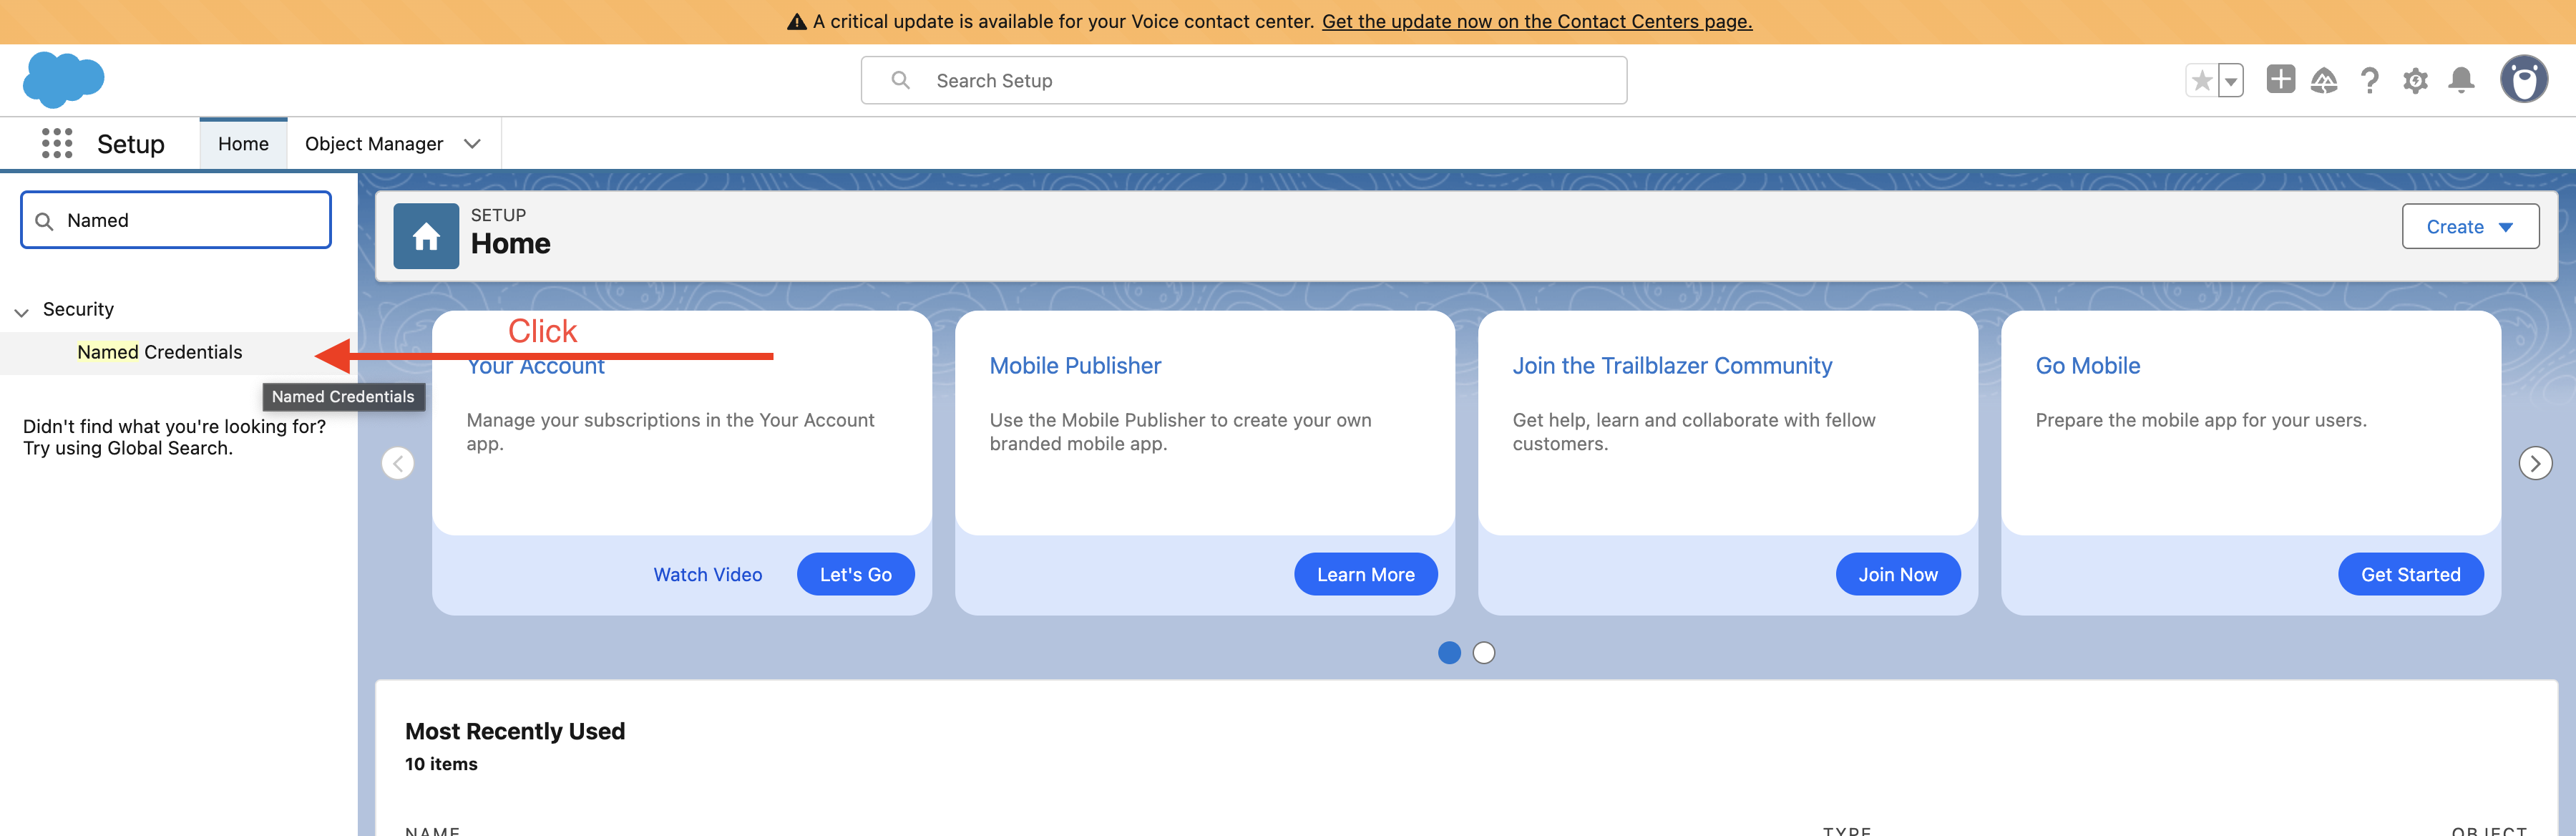The height and width of the screenshot is (836, 2576).
Task: Open Join the Trailblazer Community title
Action: point(1672,366)
